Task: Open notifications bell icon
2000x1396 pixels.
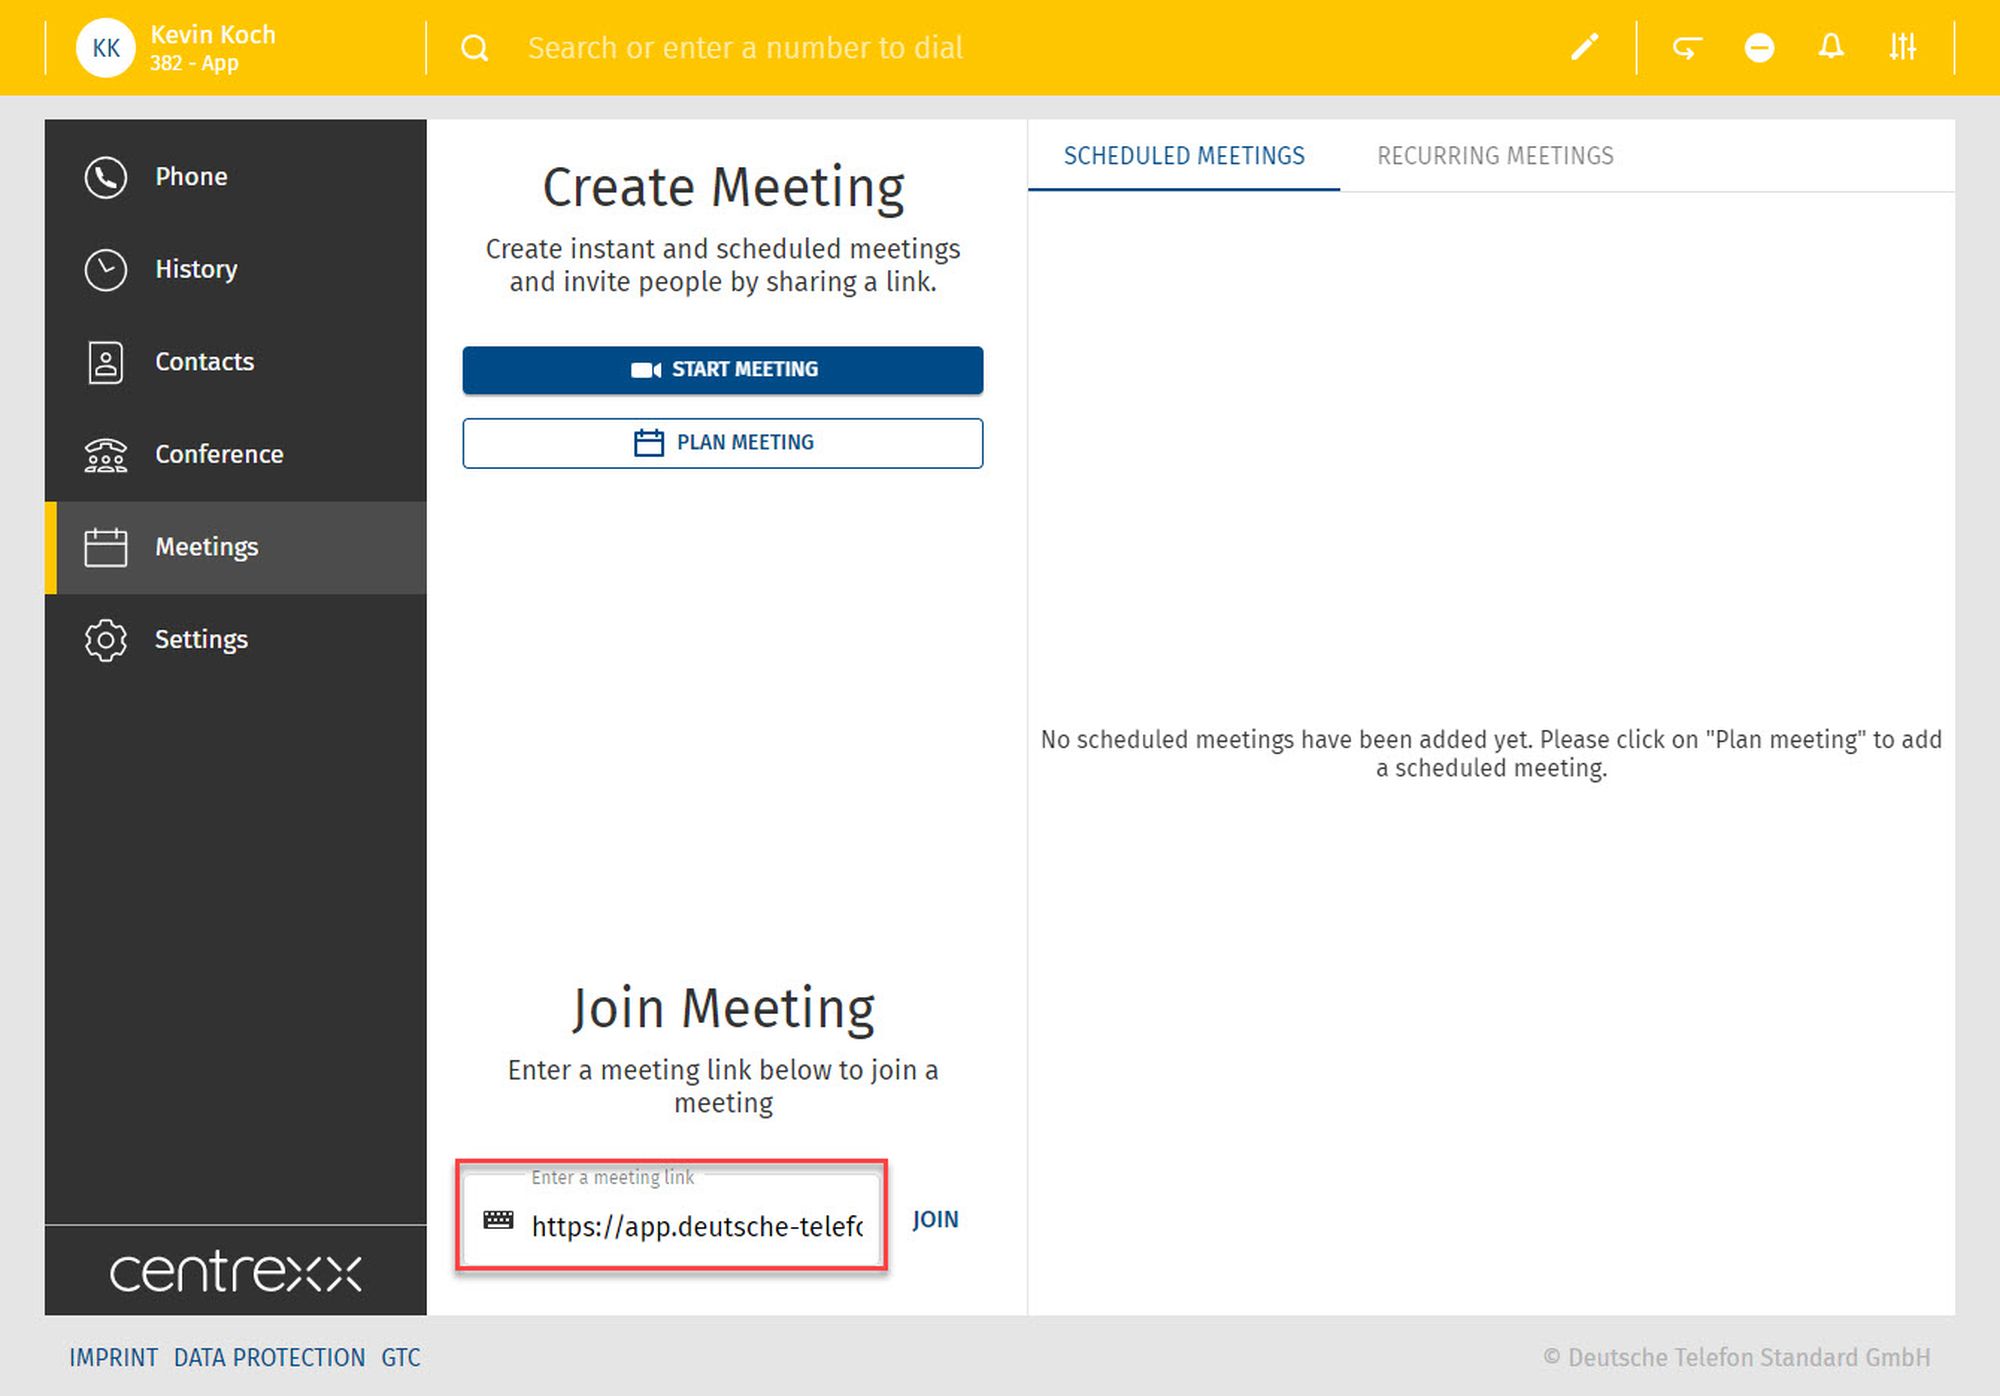Action: pos(1831,47)
